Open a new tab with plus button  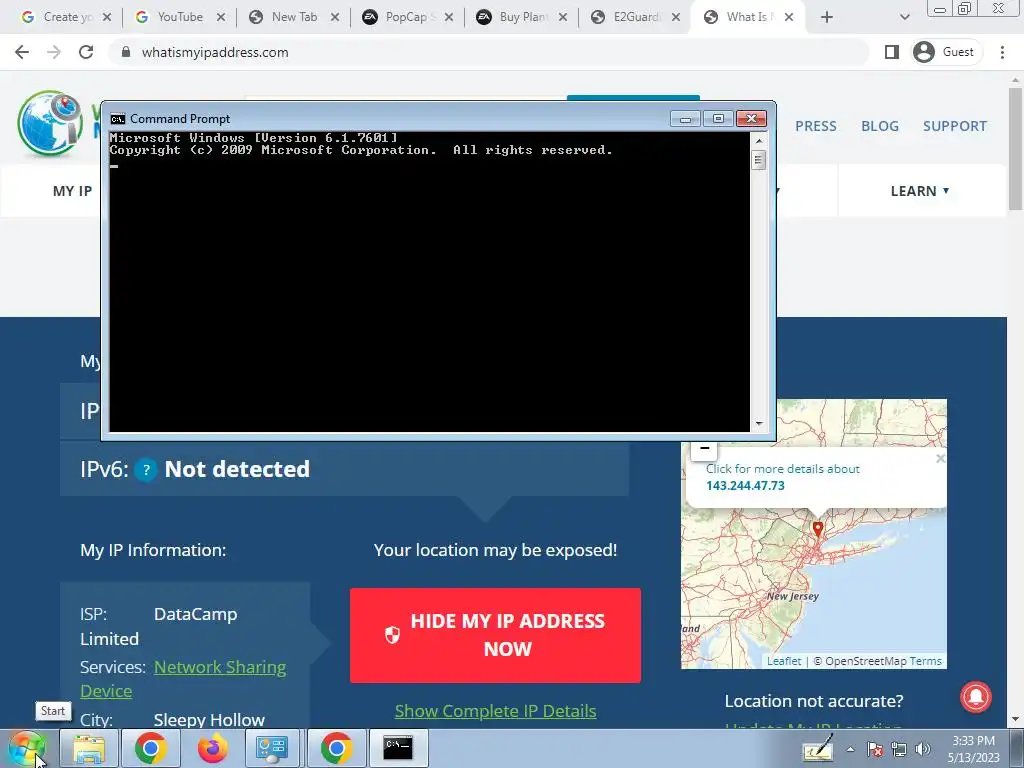[827, 18]
